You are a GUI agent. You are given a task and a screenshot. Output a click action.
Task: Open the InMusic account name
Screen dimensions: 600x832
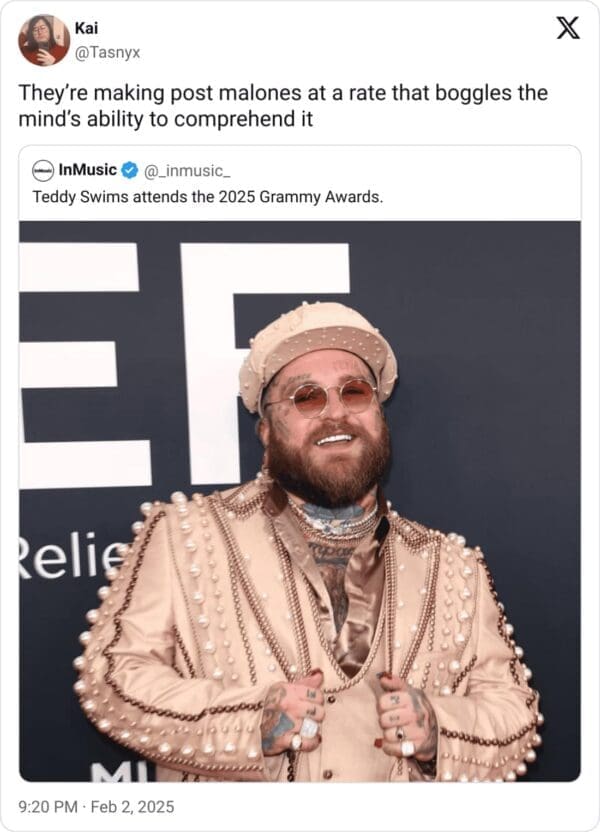click(88, 170)
